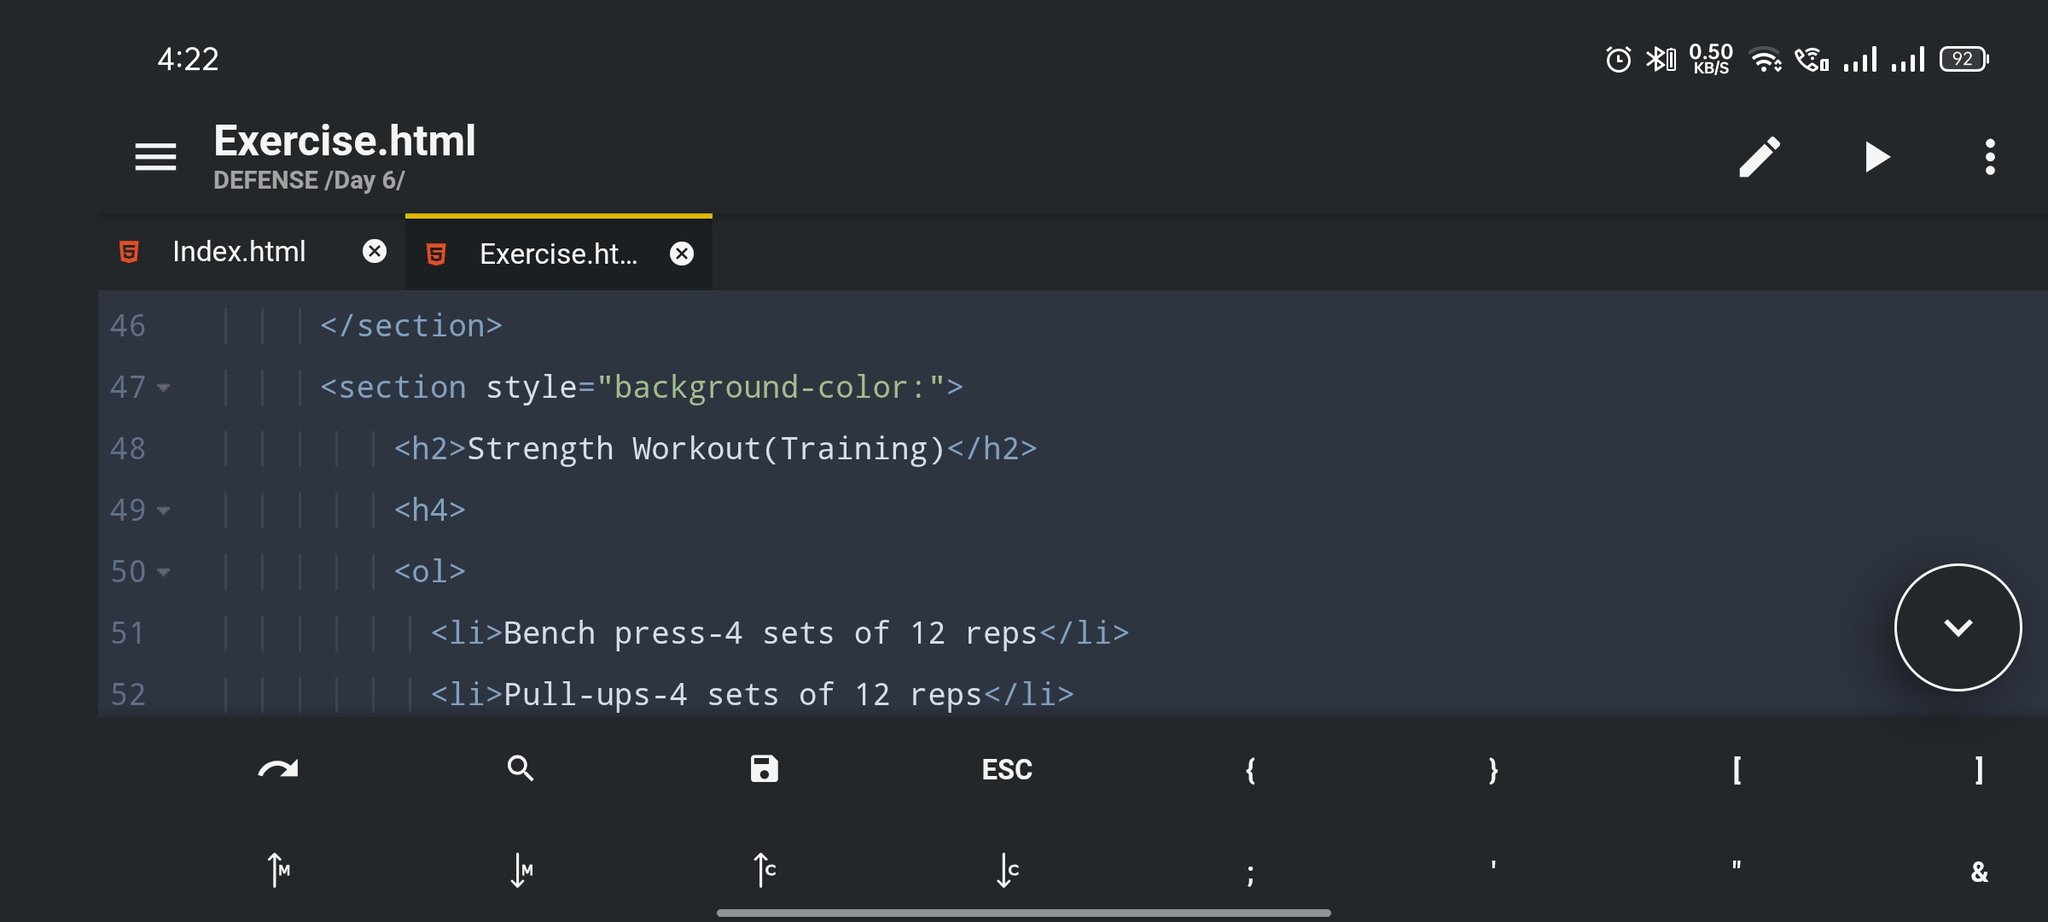Click the redo arrow icon
Screen dimensions: 2048x922
(x=278, y=769)
